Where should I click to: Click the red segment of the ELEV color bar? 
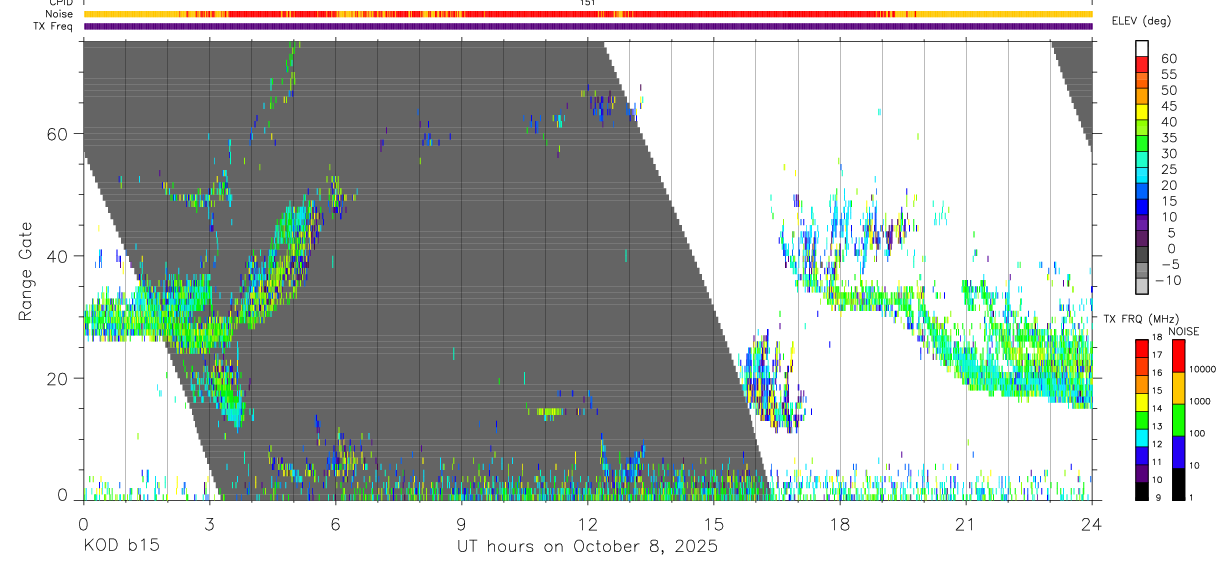(x=1143, y=64)
